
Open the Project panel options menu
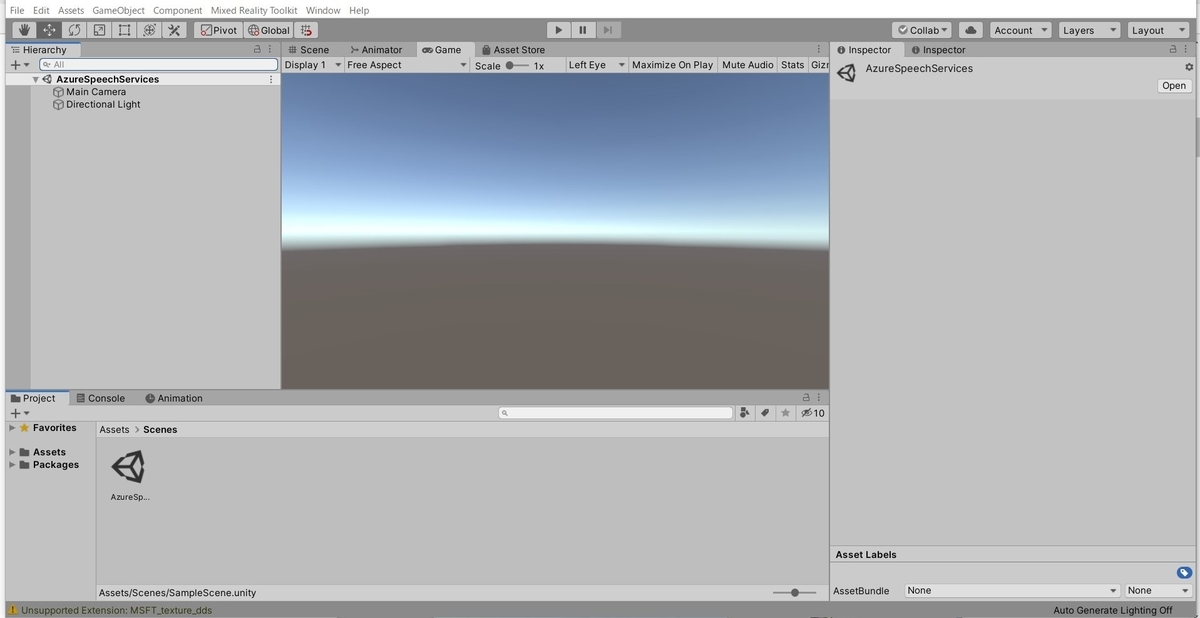(819, 398)
